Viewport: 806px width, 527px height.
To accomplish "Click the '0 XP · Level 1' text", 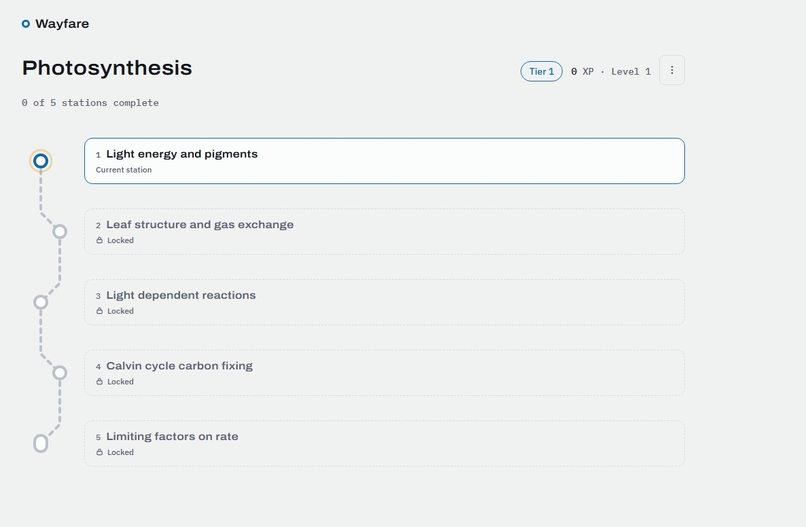I will (611, 71).
